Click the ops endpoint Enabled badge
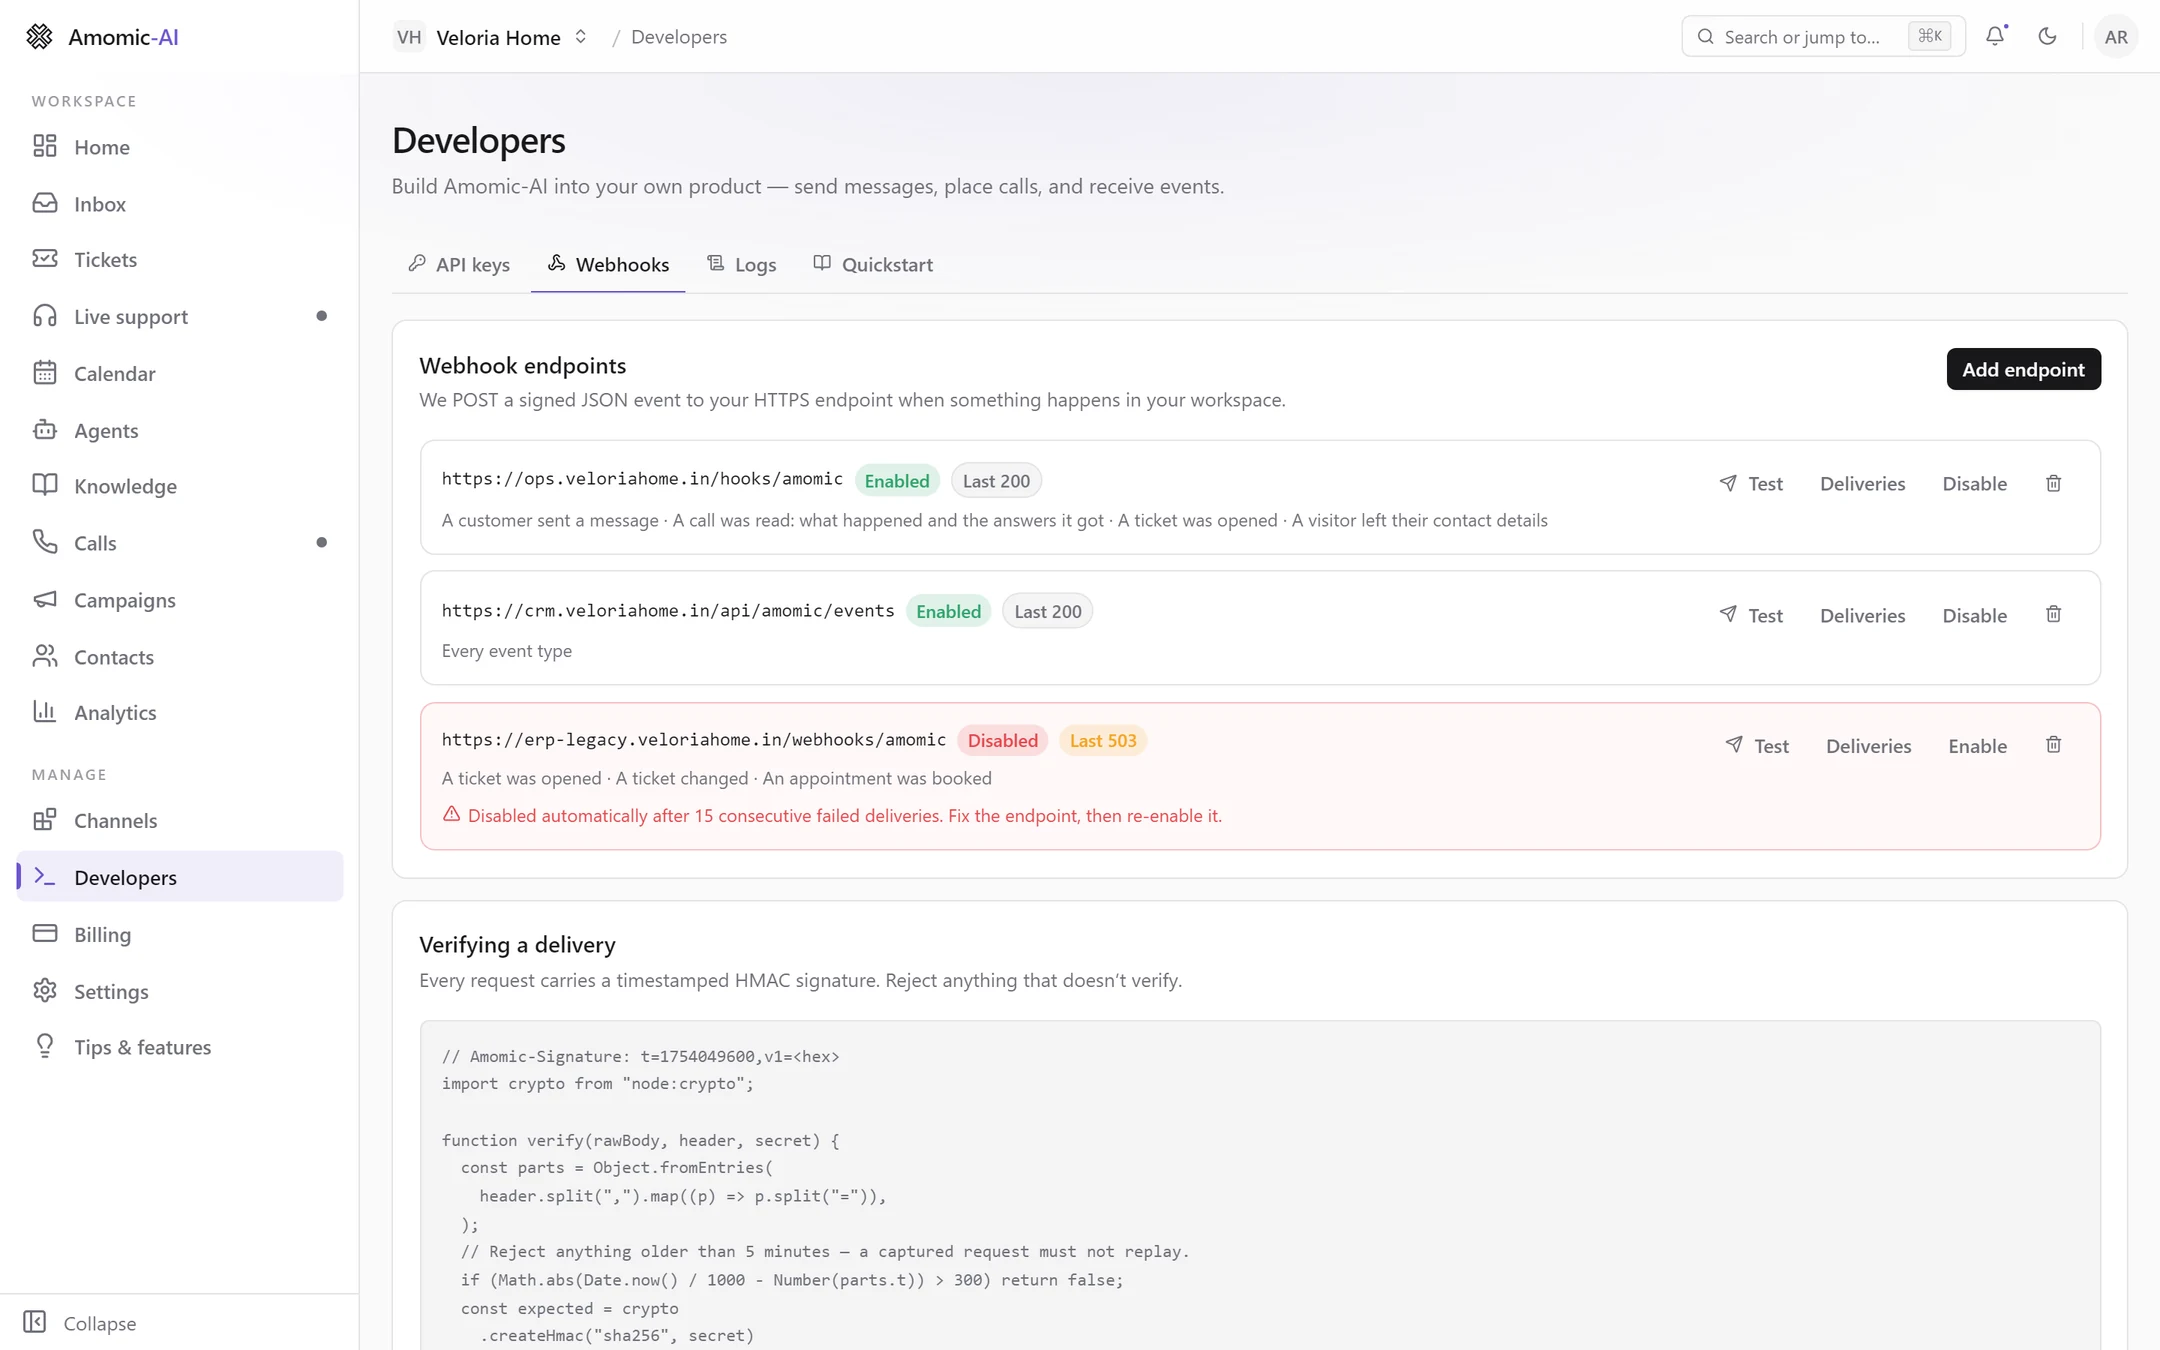 point(897,481)
